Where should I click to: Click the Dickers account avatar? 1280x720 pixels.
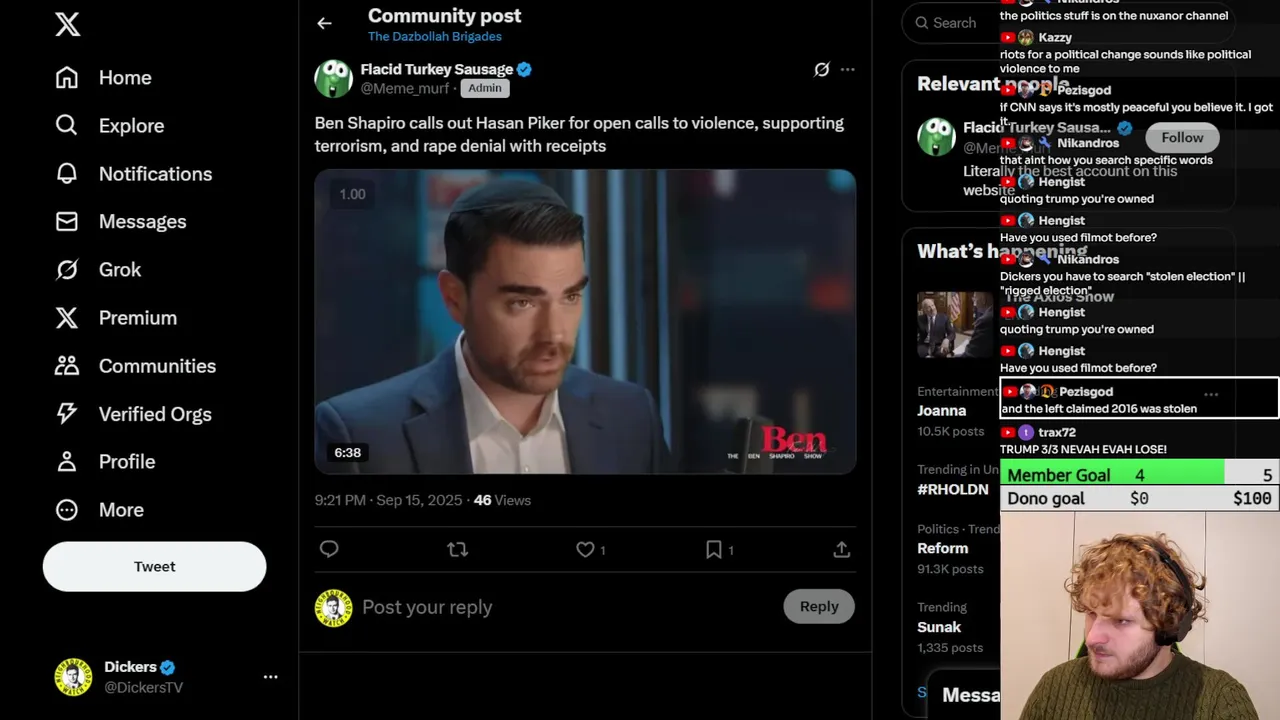[x=73, y=677]
